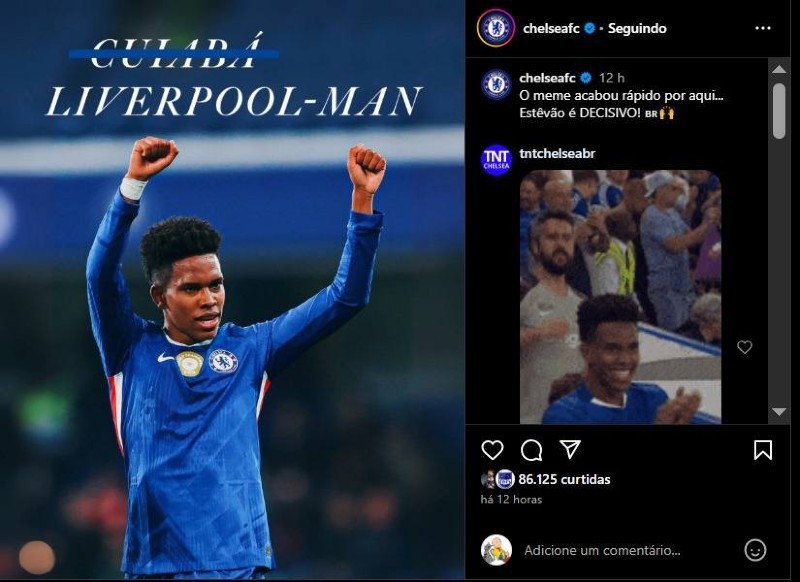The height and width of the screenshot is (582, 800).
Task: Click scrollbar up arrow in comments
Action: (779, 69)
